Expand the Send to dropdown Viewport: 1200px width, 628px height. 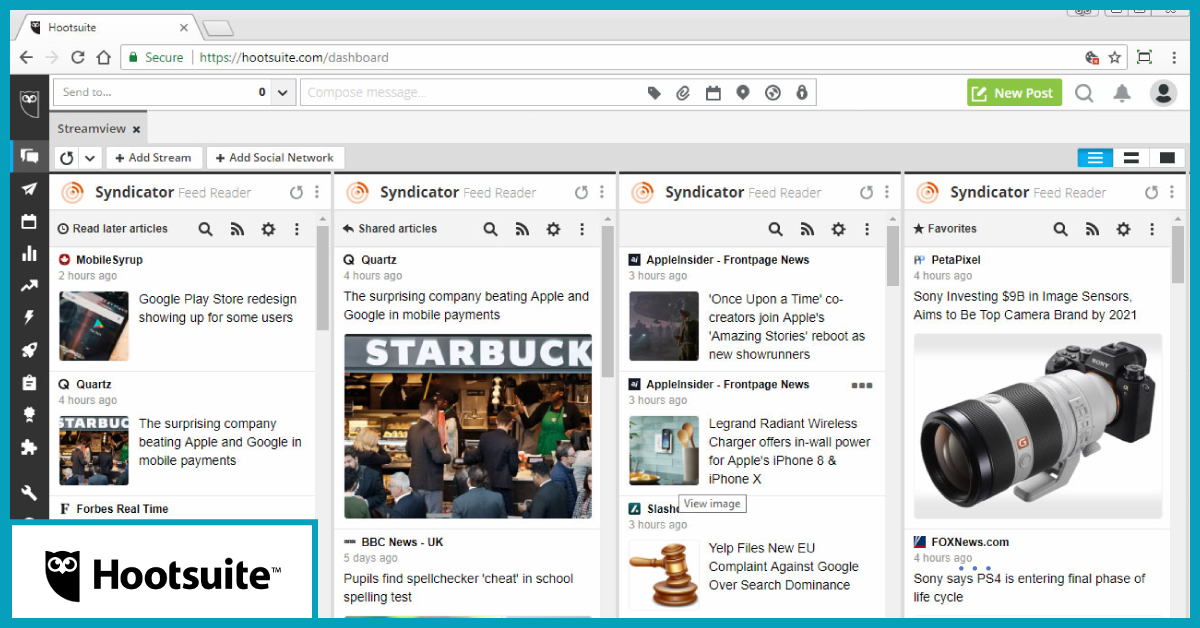click(282, 92)
